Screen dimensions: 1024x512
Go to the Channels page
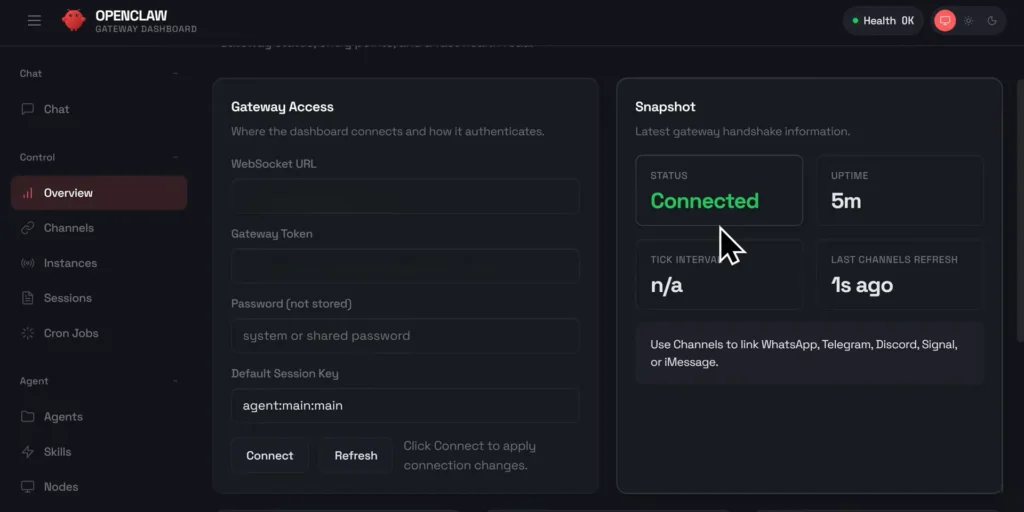click(68, 228)
